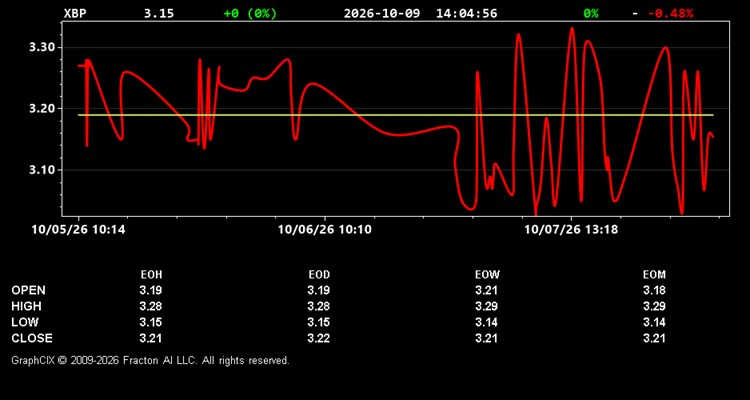The height and width of the screenshot is (400, 750).
Task: Click the EOH CLOSE value 3.21
Action: (x=151, y=338)
